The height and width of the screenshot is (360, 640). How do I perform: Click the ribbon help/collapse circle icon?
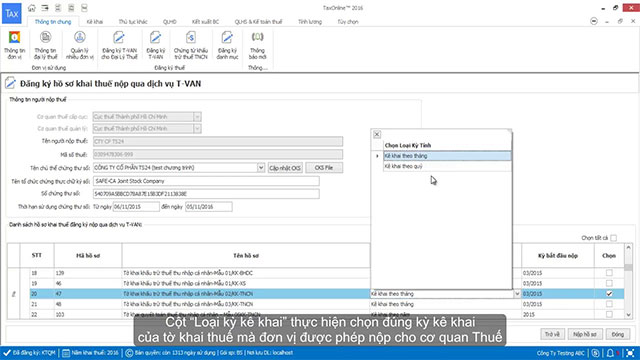click(x=594, y=21)
